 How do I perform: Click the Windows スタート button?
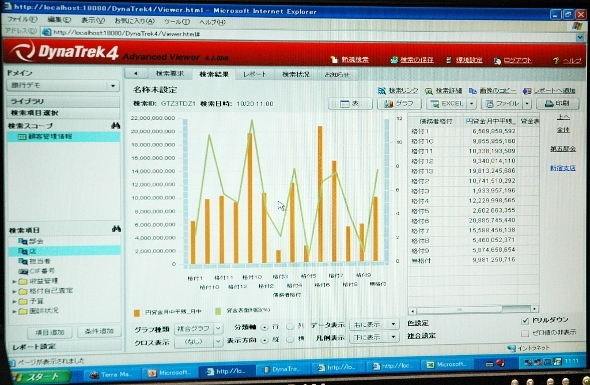[x=41, y=377]
